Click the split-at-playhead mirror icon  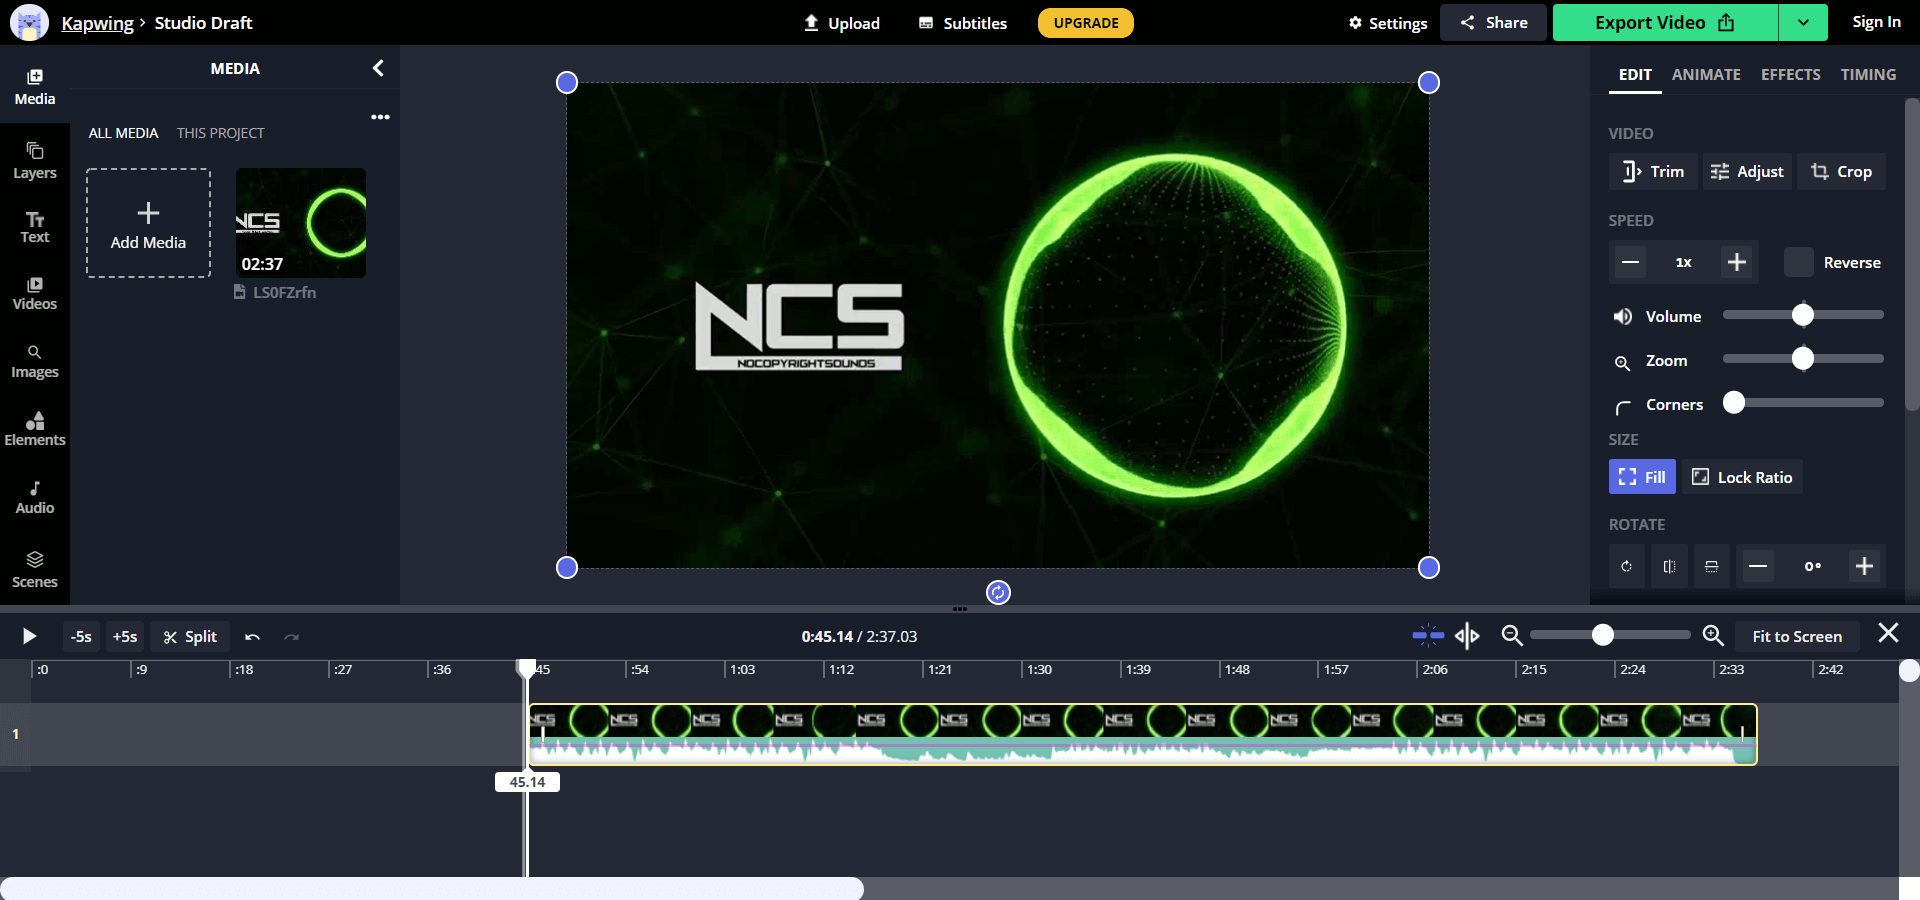tap(1467, 635)
